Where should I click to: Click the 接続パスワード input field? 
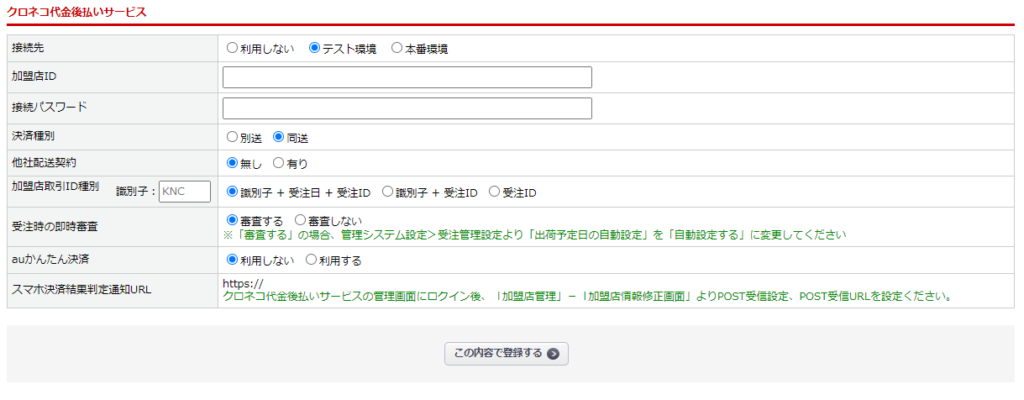coord(407,108)
